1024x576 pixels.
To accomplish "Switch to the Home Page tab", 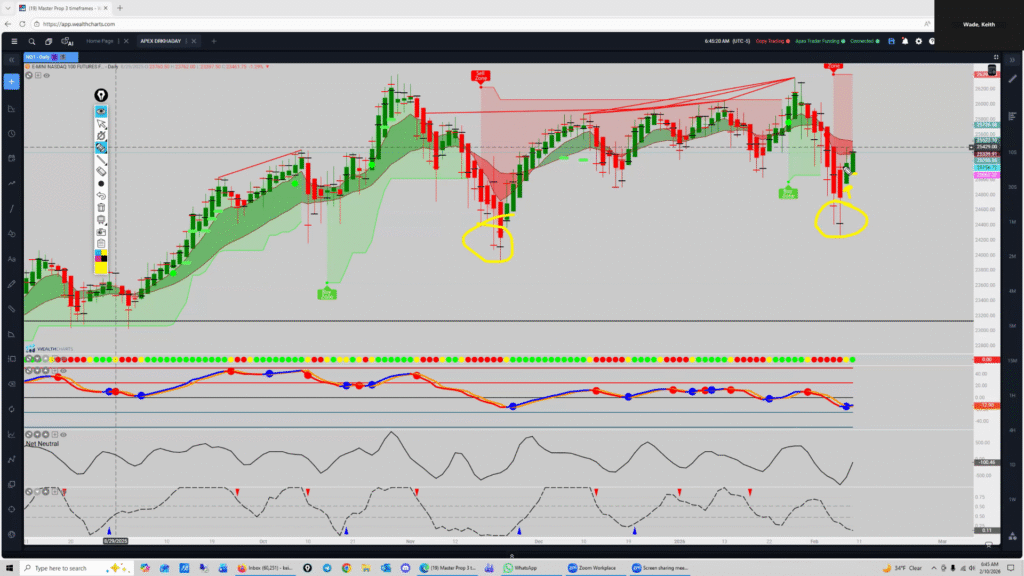I will (x=100, y=41).
